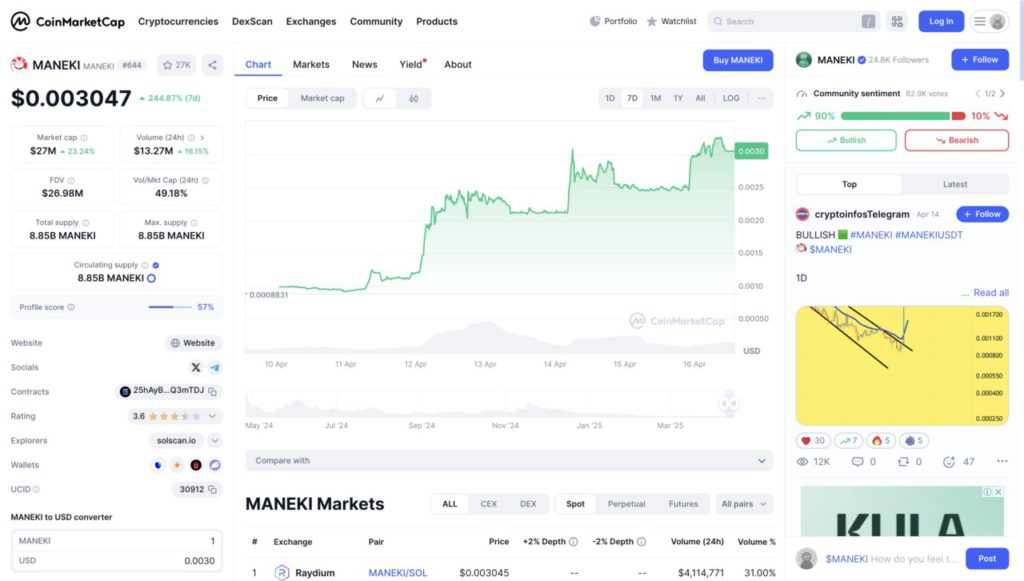Open the All pairs dropdown filter

click(745, 504)
